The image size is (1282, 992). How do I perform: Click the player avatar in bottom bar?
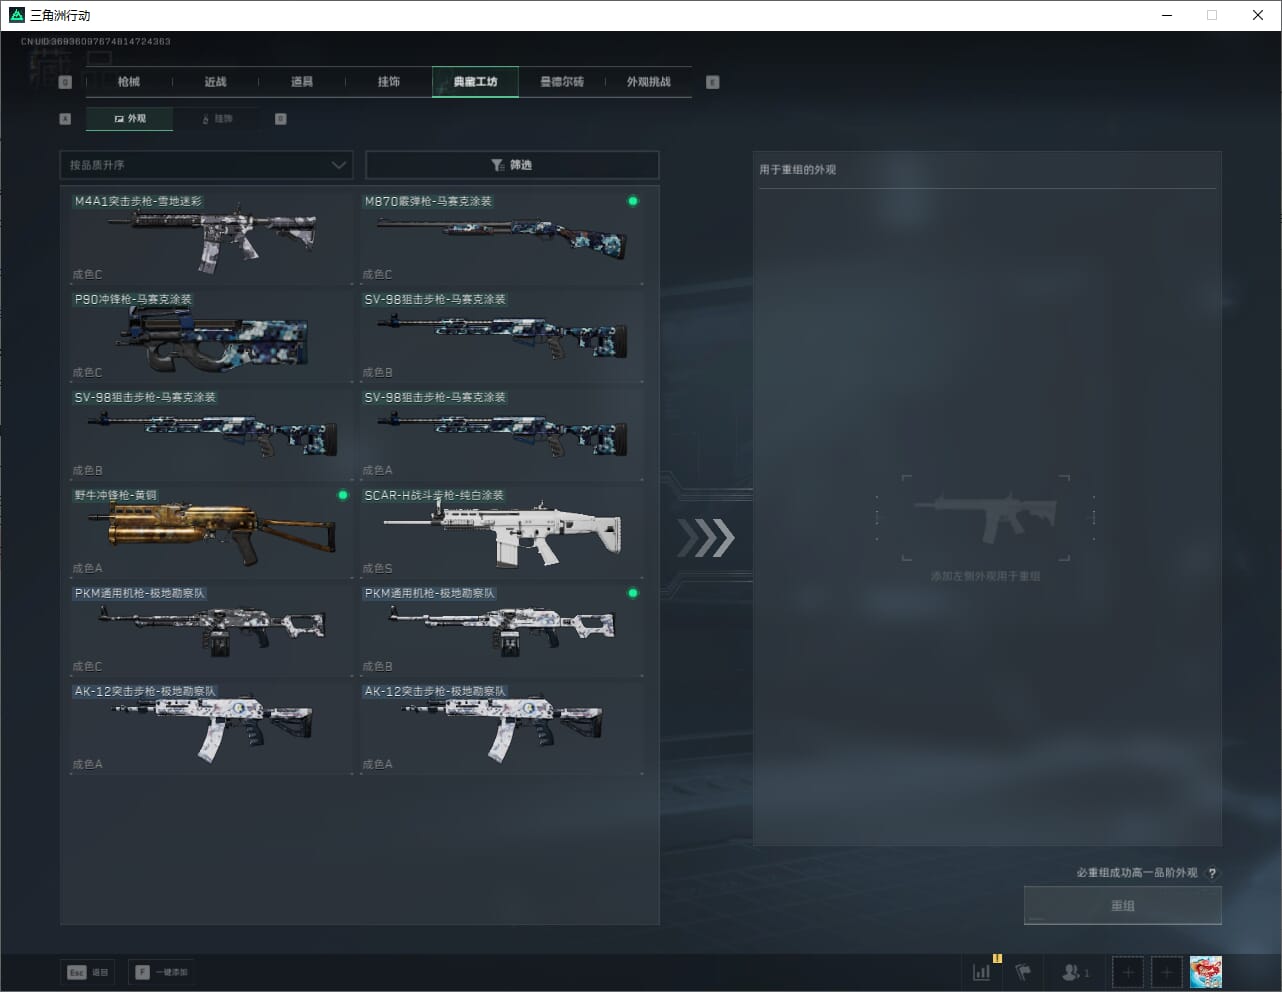[x=1205, y=972]
